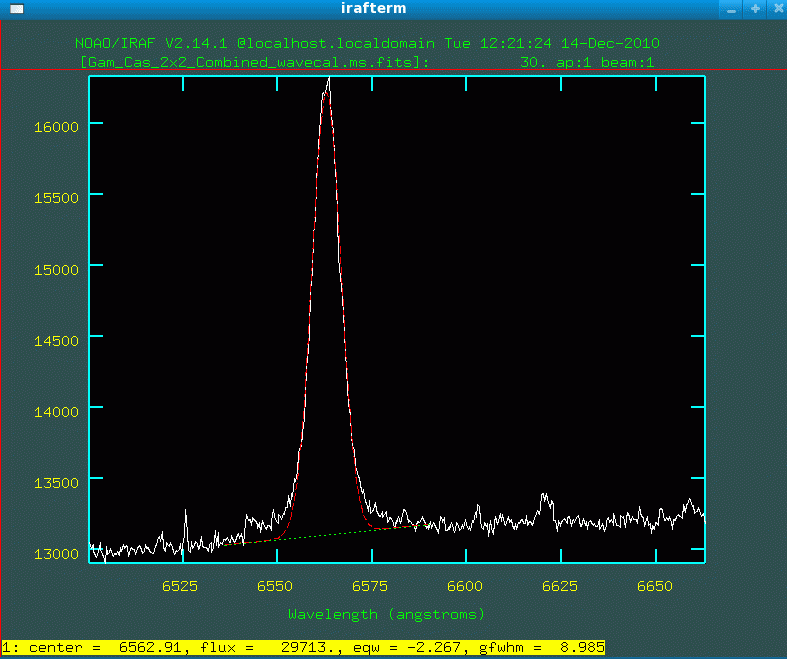The width and height of the screenshot is (787, 659).
Task: Click the 6650 wavelength tick label
Action: 654,584
